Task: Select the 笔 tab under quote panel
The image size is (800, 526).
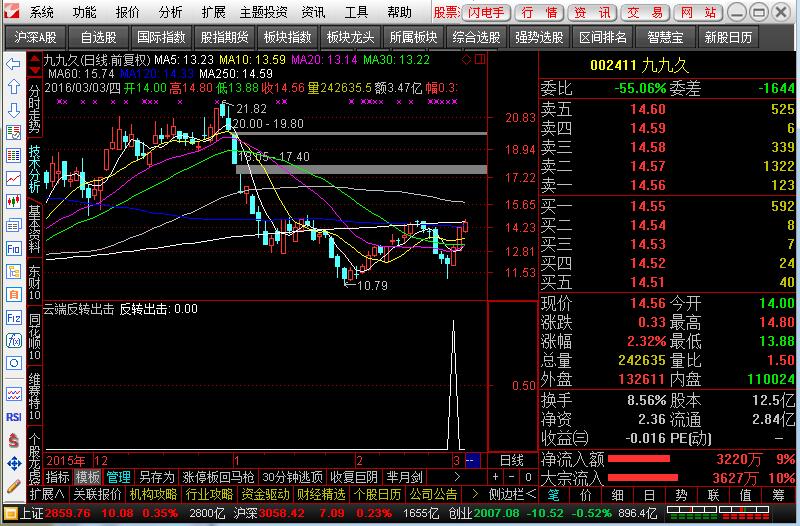Action: pos(554,495)
